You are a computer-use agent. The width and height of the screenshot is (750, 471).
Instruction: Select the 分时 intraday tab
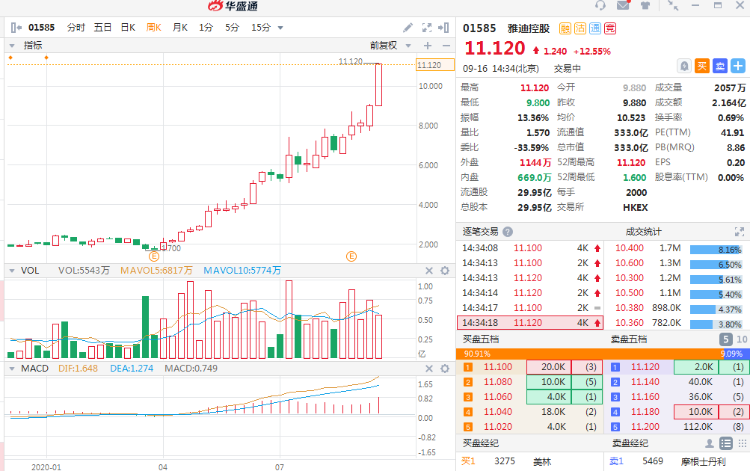point(76,28)
